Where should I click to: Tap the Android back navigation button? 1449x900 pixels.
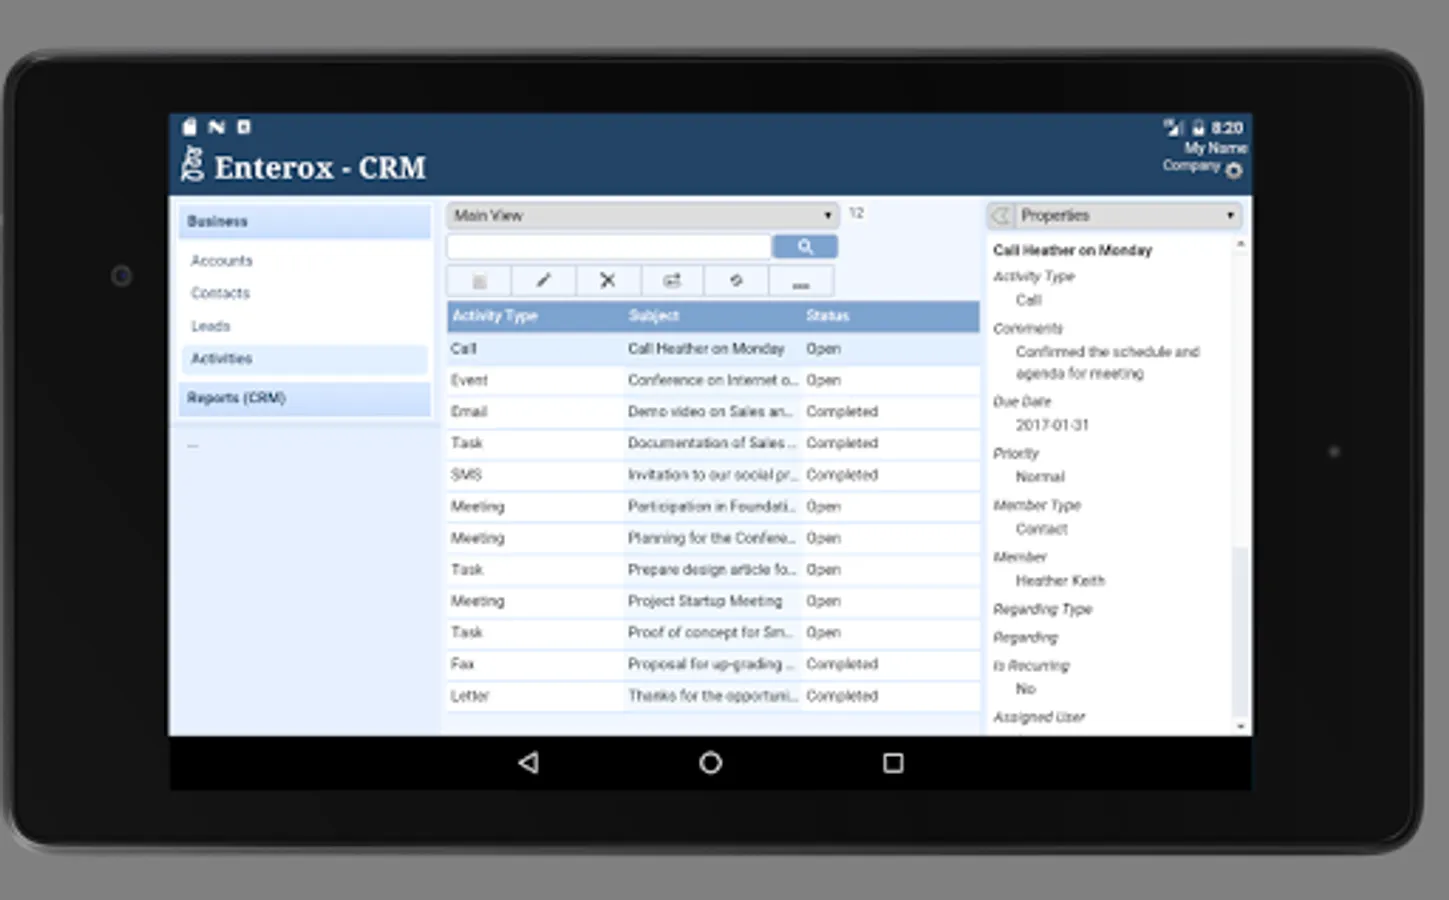(x=529, y=763)
